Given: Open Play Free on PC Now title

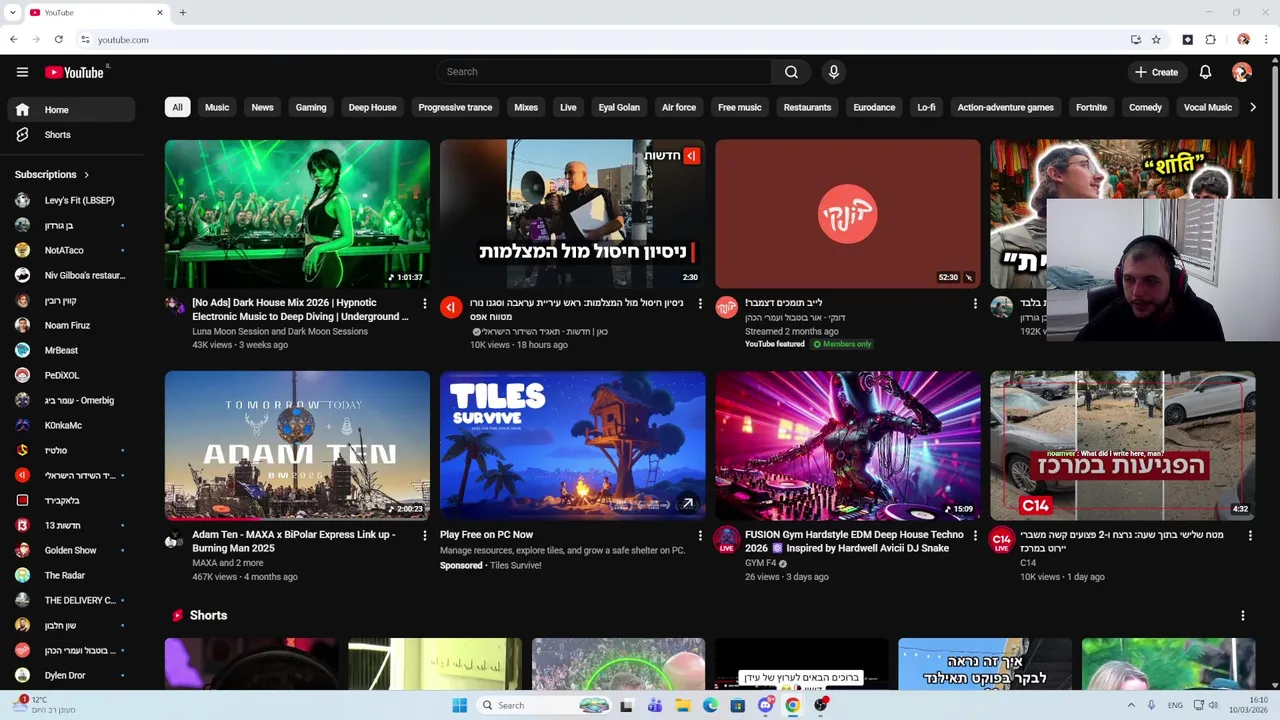Looking at the screenshot, I should tap(486, 535).
